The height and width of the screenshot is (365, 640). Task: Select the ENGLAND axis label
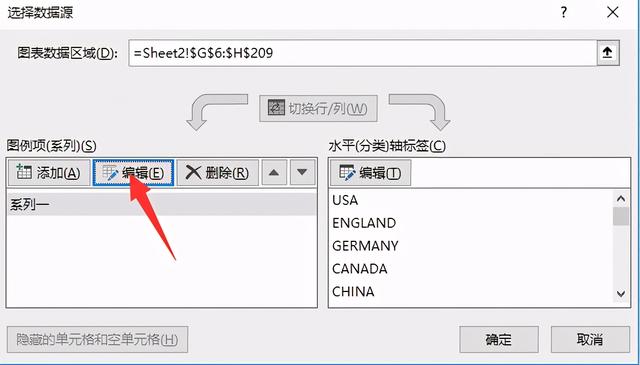(364, 223)
